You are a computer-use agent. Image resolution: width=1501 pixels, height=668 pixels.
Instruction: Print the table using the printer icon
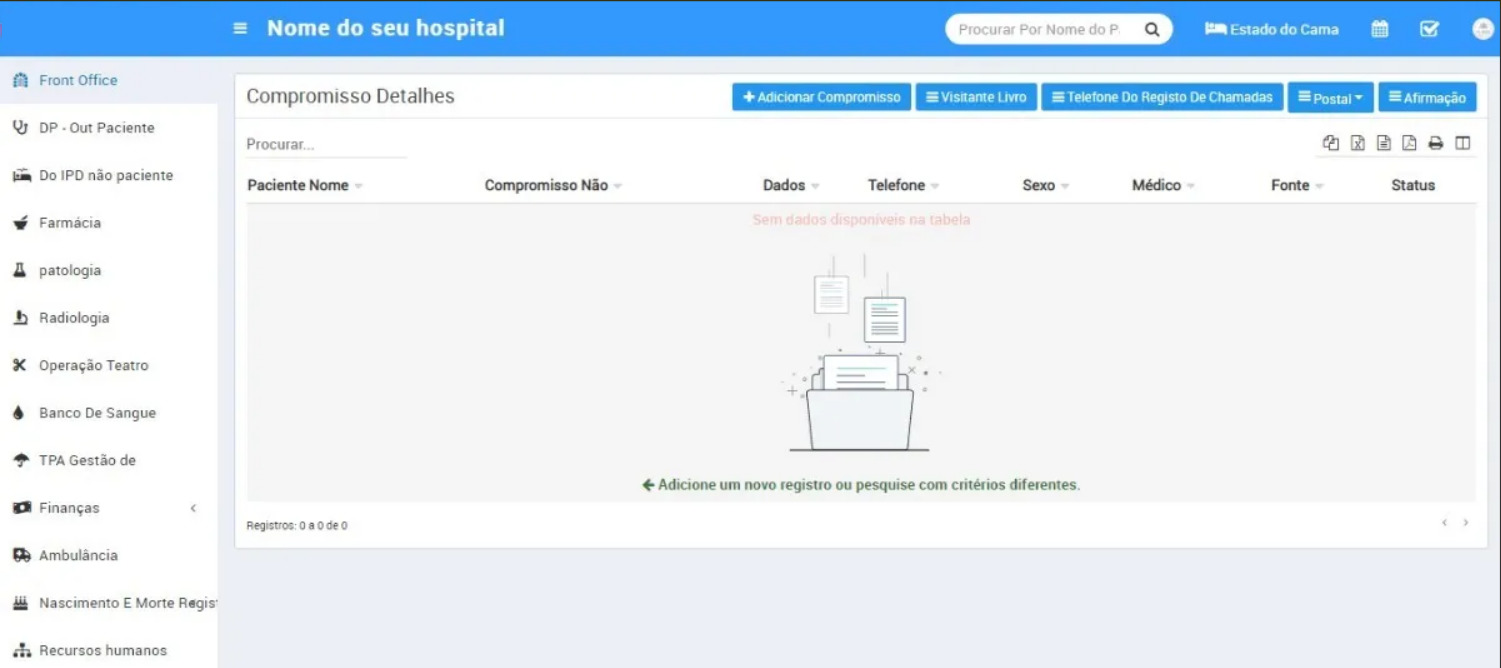coord(1436,143)
